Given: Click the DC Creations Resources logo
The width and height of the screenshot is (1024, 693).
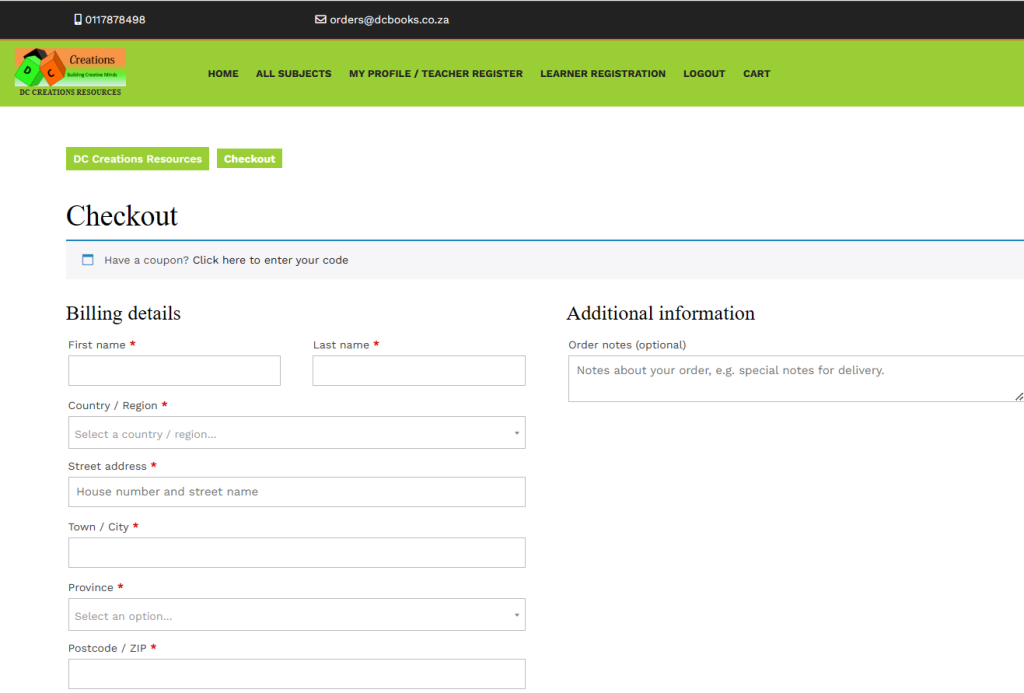Looking at the screenshot, I should 68,72.
